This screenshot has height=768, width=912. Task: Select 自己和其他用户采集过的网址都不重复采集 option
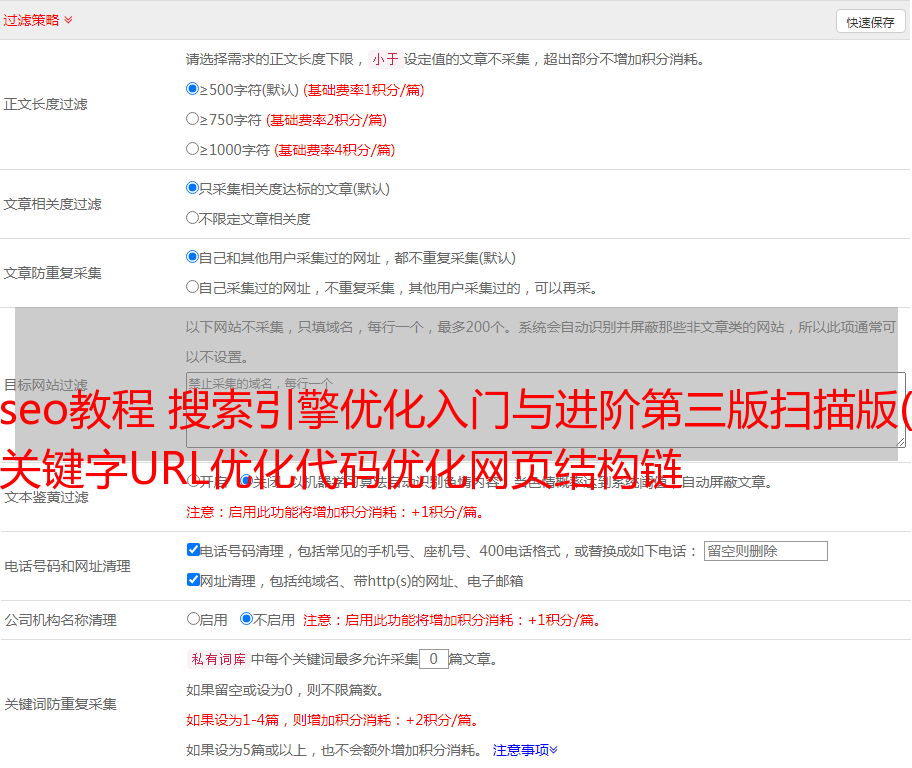(193, 257)
